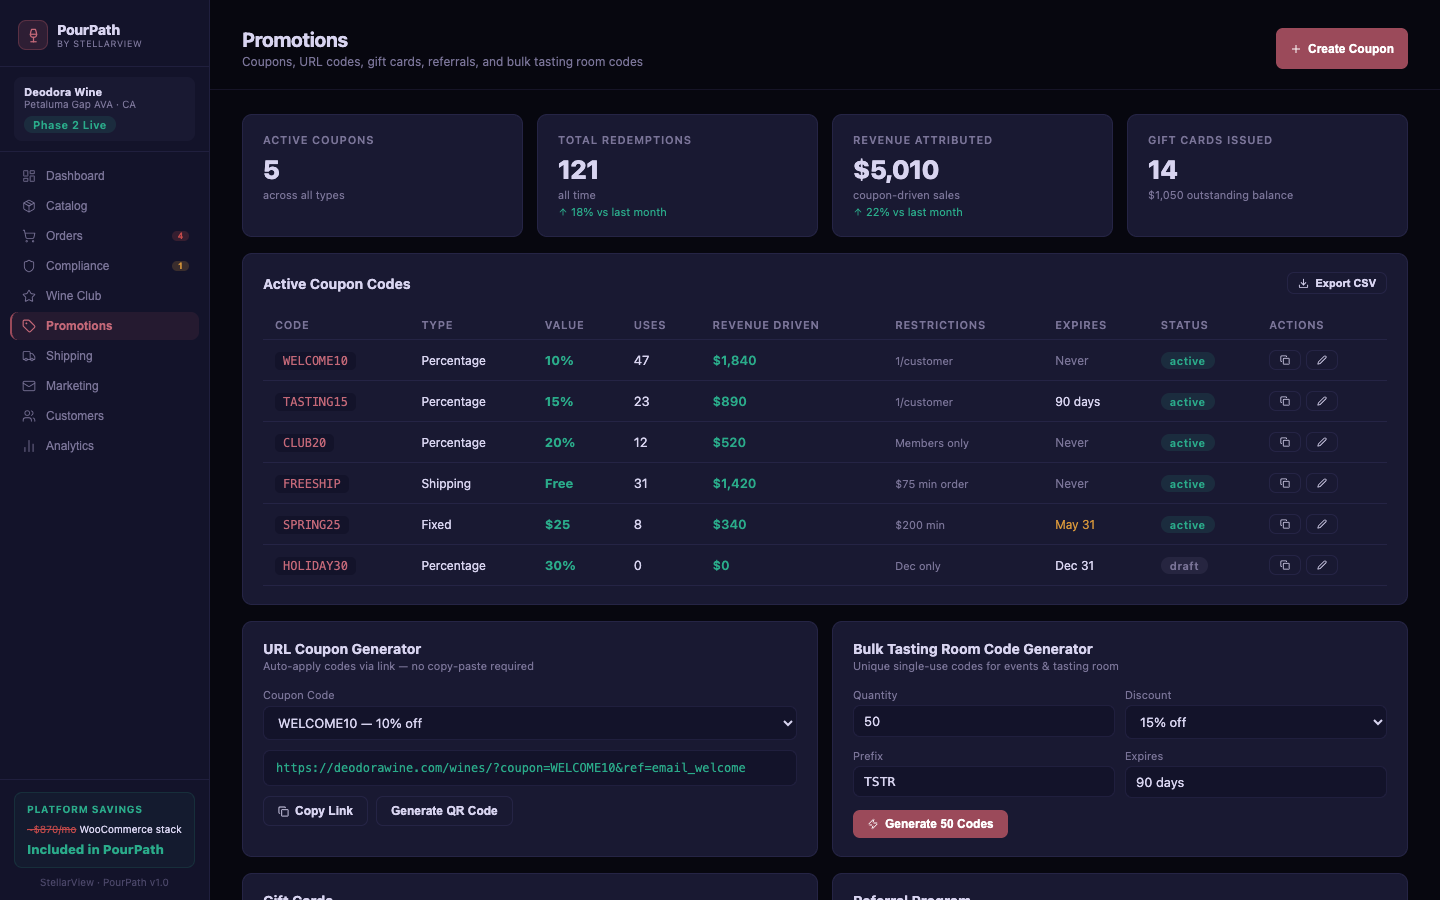Screen dimensions: 1440x900
Task: Expand the Discount dropdown in bulk generator
Action: click(x=1255, y=722)
